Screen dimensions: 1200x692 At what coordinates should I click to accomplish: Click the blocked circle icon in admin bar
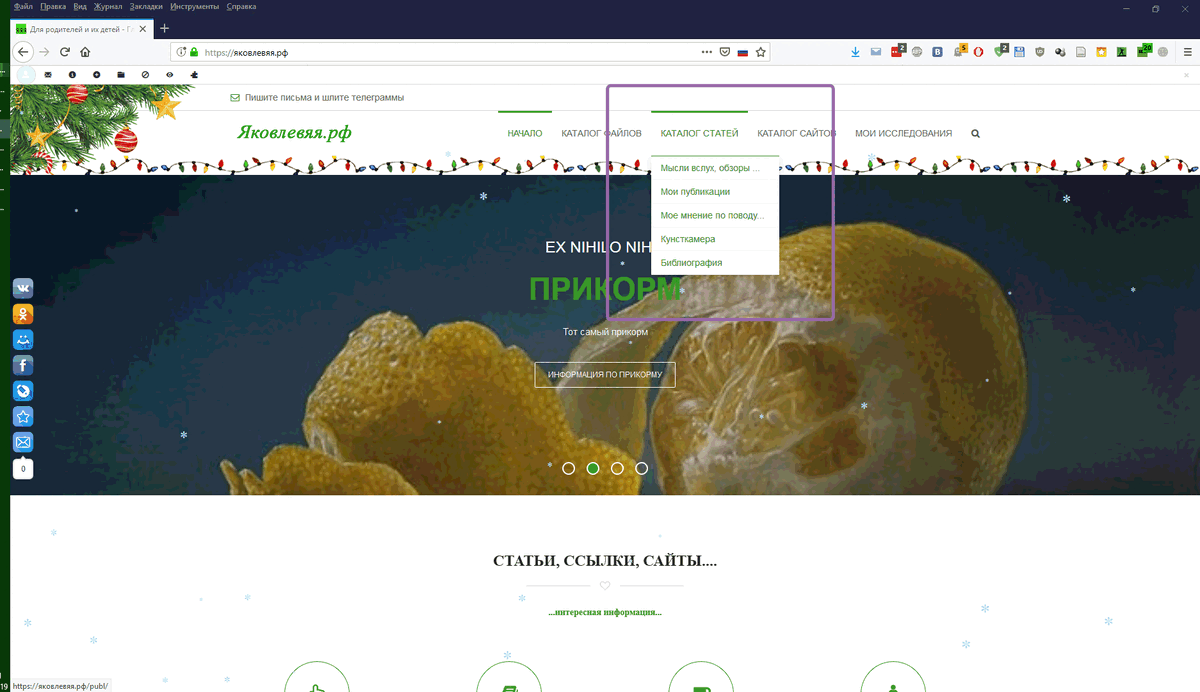coord(145,75)
